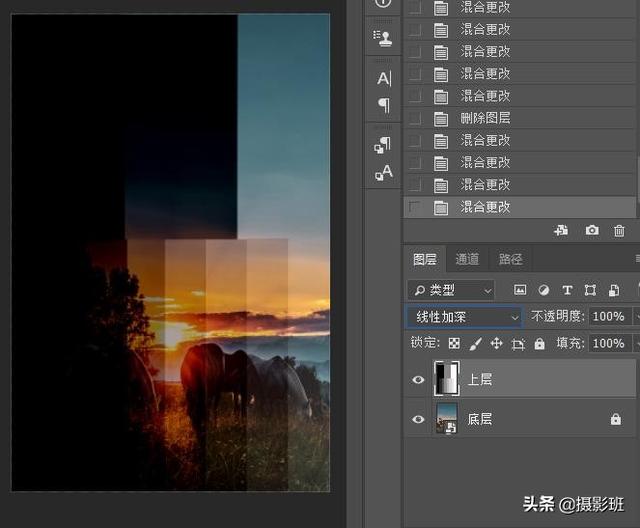Click the 上层 layer name
The height and width of the screenshot is (528, 640).
(x=480, y=380)
